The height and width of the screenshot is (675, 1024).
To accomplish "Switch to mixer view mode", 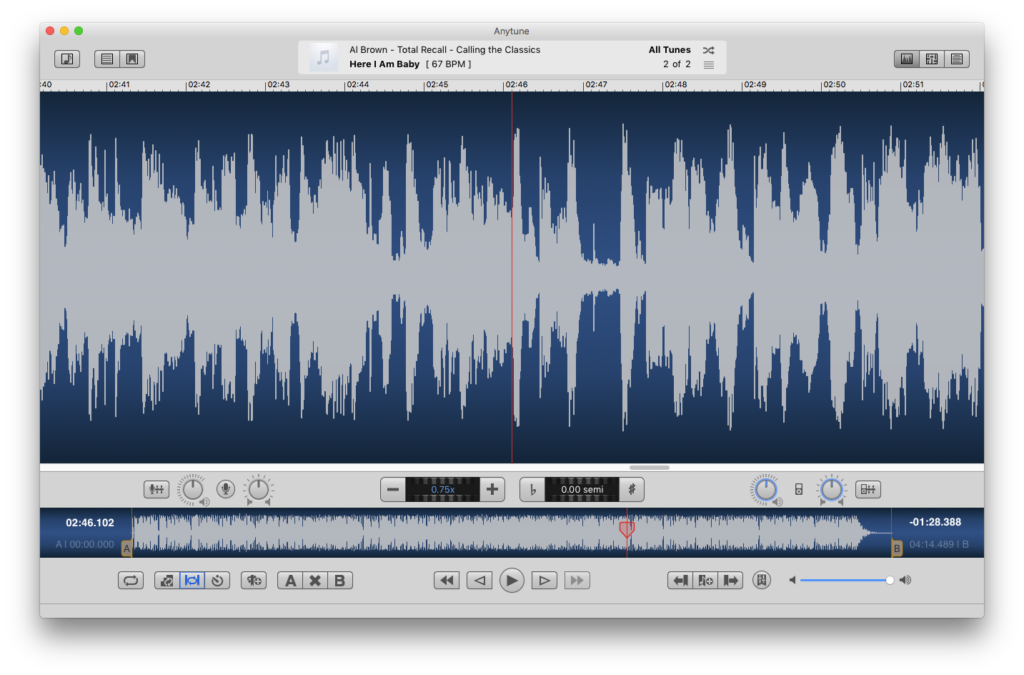I will pyautogui.click(x=932, y=59).
